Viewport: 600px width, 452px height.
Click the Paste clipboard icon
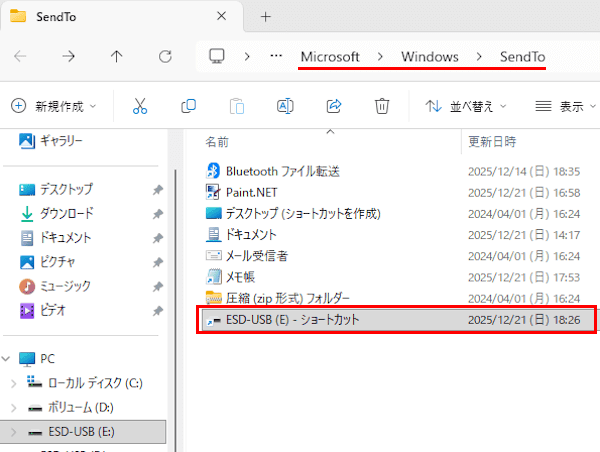point(236,106)
